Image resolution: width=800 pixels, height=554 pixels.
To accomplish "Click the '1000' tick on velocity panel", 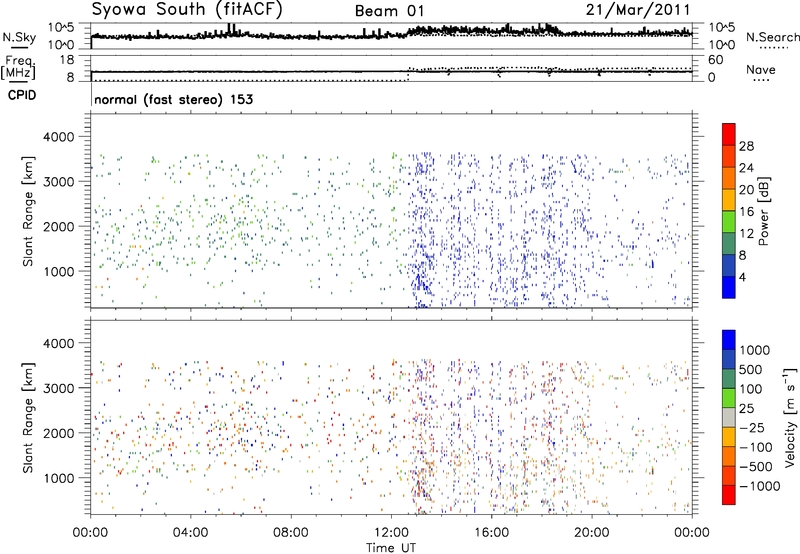I will pyautogui.click(x=58, y=478).
